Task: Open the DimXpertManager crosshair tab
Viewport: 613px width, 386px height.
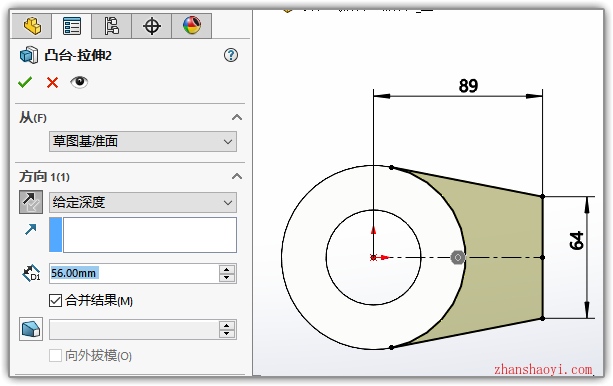Action: click(152, 26)
